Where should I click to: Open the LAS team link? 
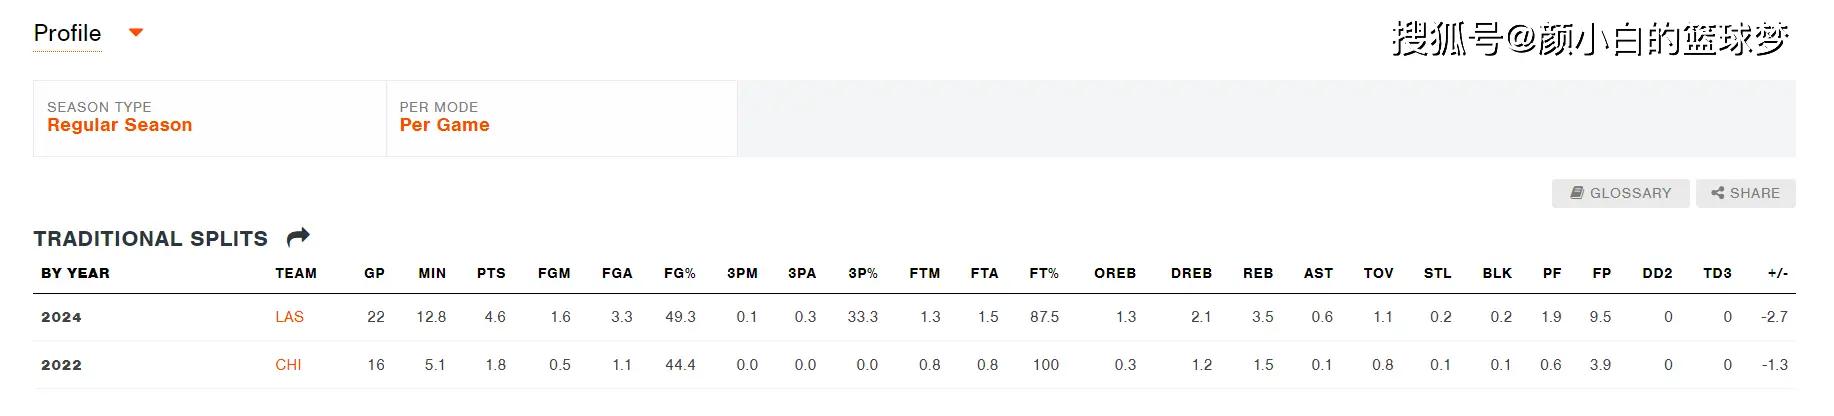click(289, 317)
